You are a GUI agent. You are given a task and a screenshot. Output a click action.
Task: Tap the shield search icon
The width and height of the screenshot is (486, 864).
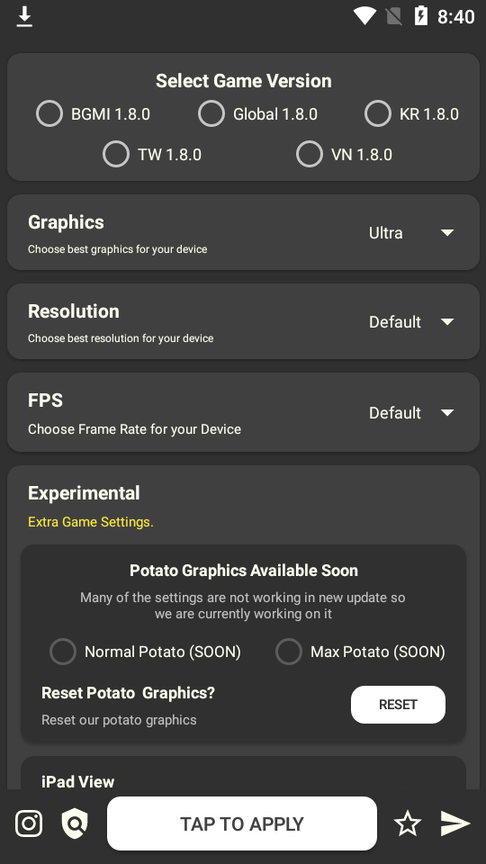pos(75,824)
